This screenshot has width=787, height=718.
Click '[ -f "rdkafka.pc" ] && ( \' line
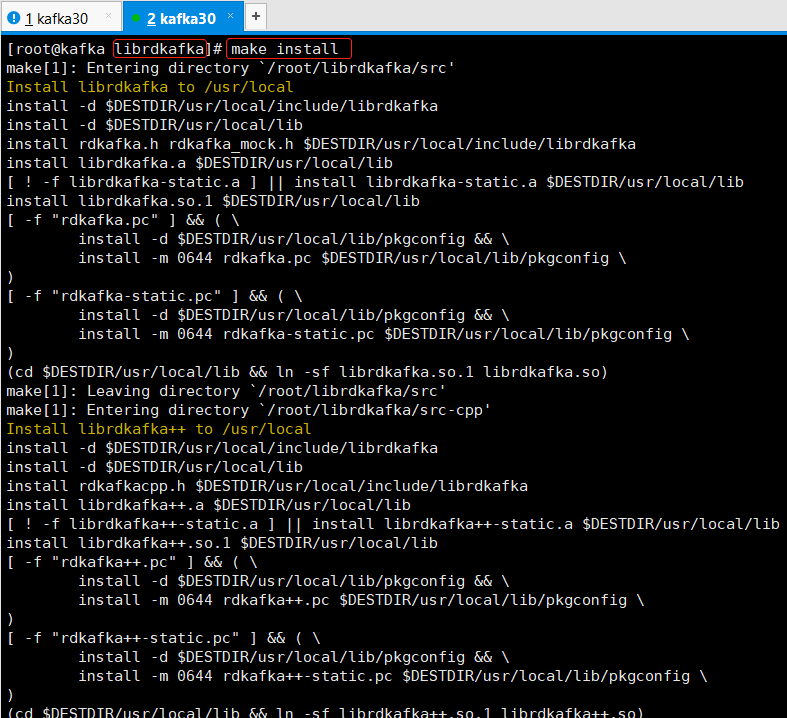pos(123,220)
